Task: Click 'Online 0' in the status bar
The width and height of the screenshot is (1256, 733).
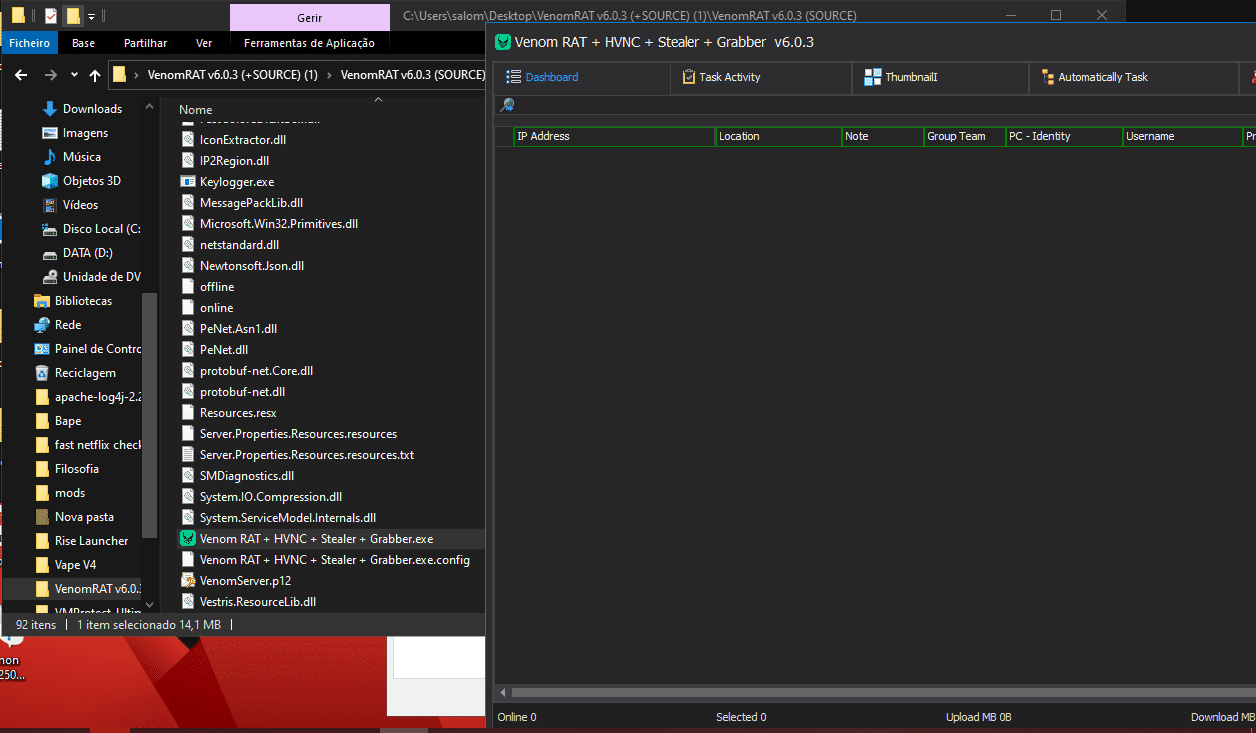Action: (x=517, y=717)
